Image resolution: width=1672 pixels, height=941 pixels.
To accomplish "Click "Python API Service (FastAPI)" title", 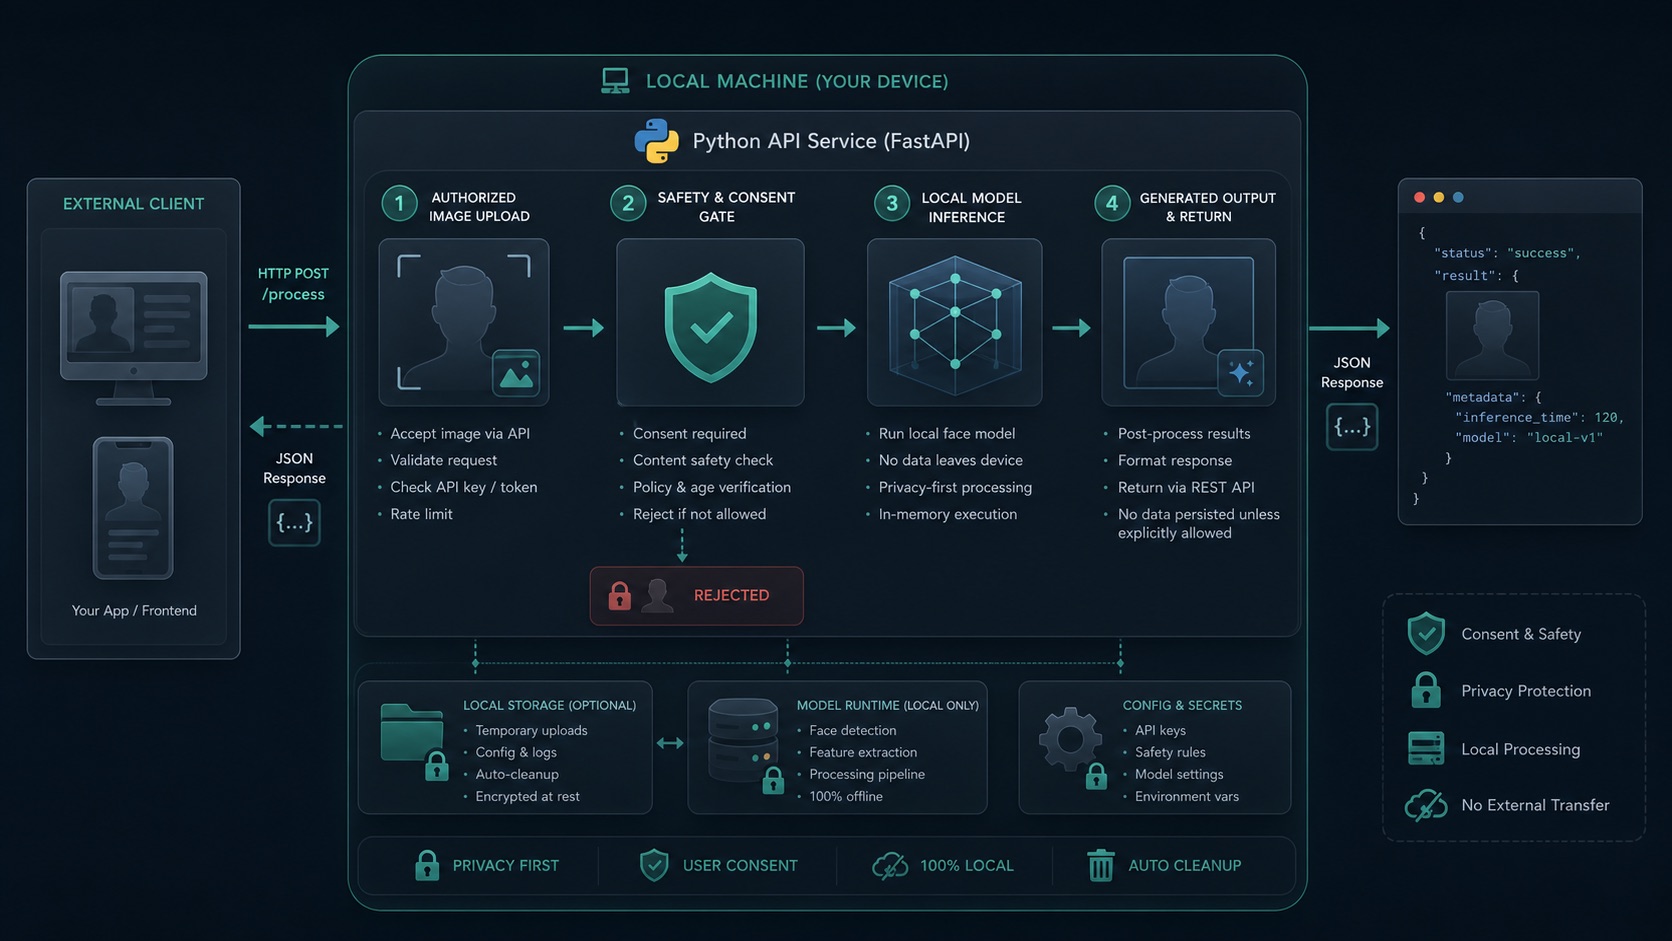I will coord(831,141).
